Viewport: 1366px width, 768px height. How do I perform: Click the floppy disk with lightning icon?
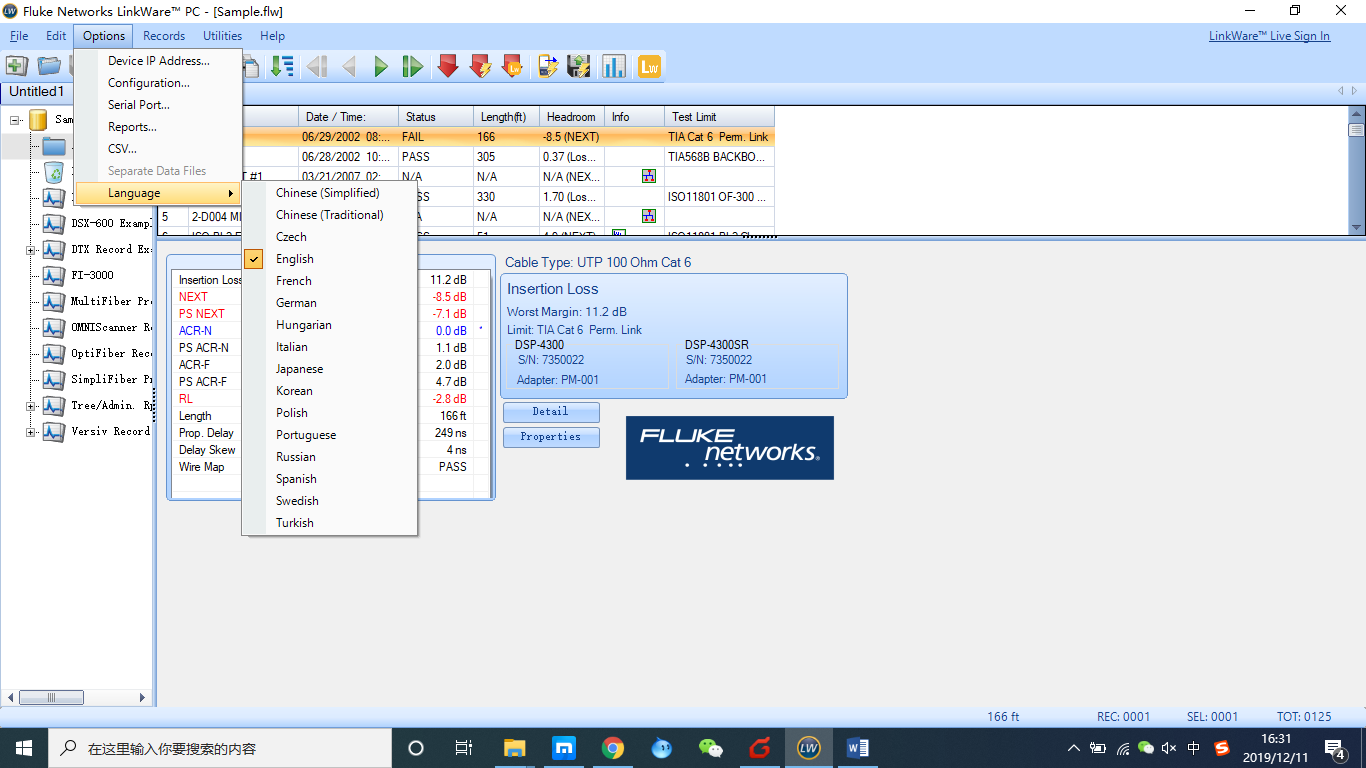[578, 67]
